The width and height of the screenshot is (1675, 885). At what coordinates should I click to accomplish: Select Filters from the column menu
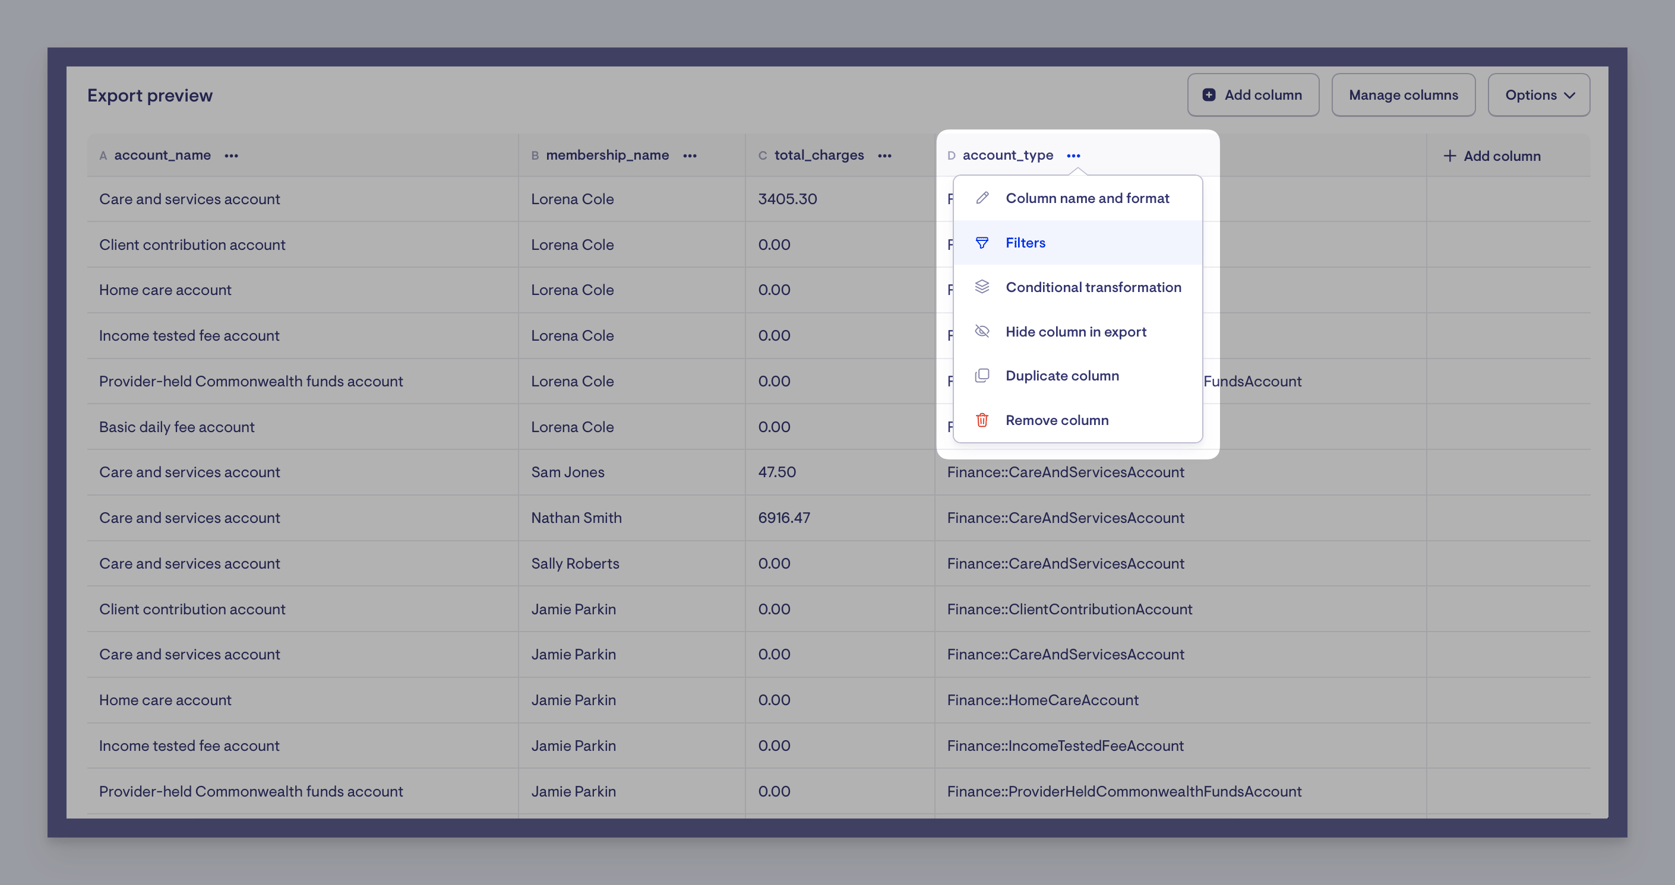[x=1078, y=243]
